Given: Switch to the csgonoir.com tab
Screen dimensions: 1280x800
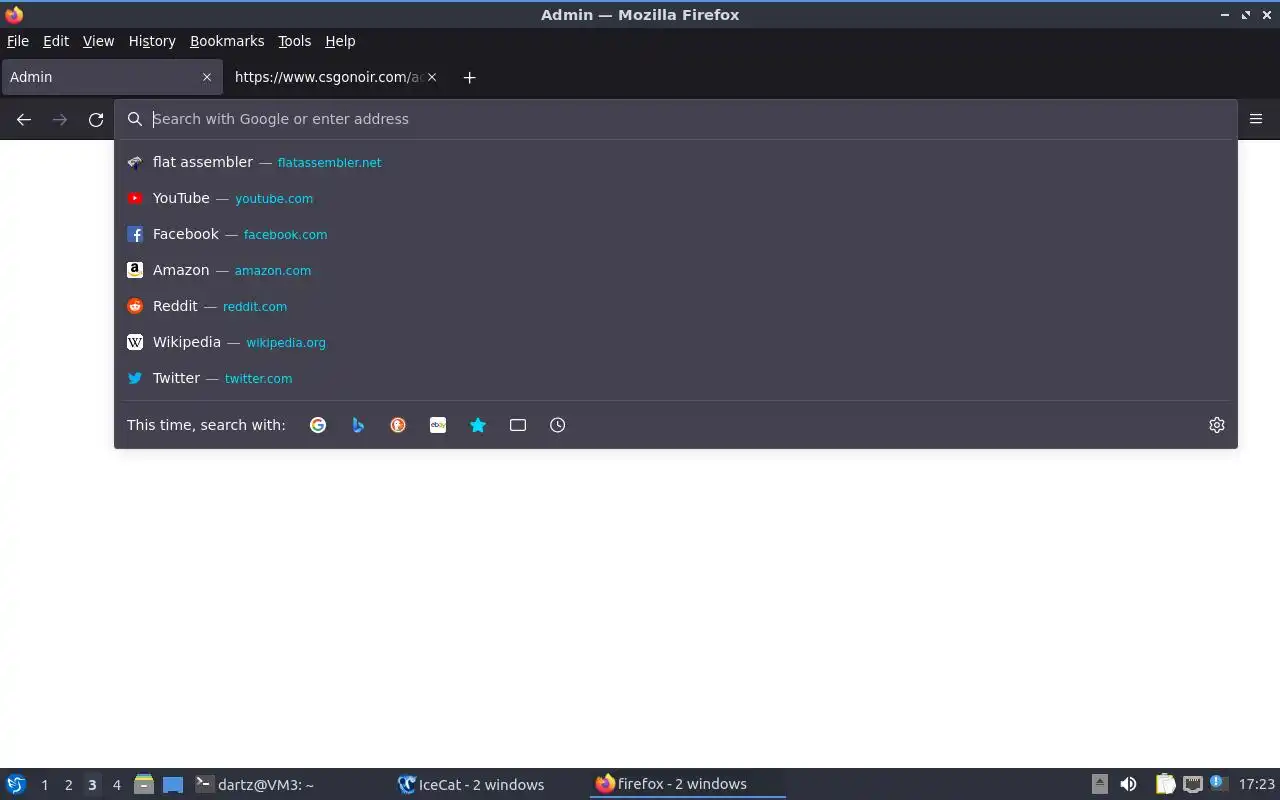Looking at the screenshot, I should (335, 77).
